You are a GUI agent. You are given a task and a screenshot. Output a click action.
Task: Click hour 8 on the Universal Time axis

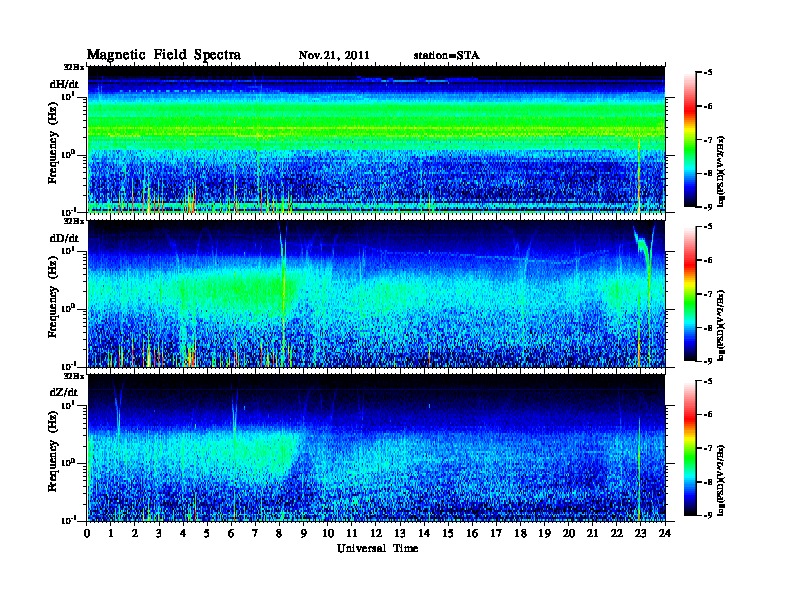click(279, 534)
